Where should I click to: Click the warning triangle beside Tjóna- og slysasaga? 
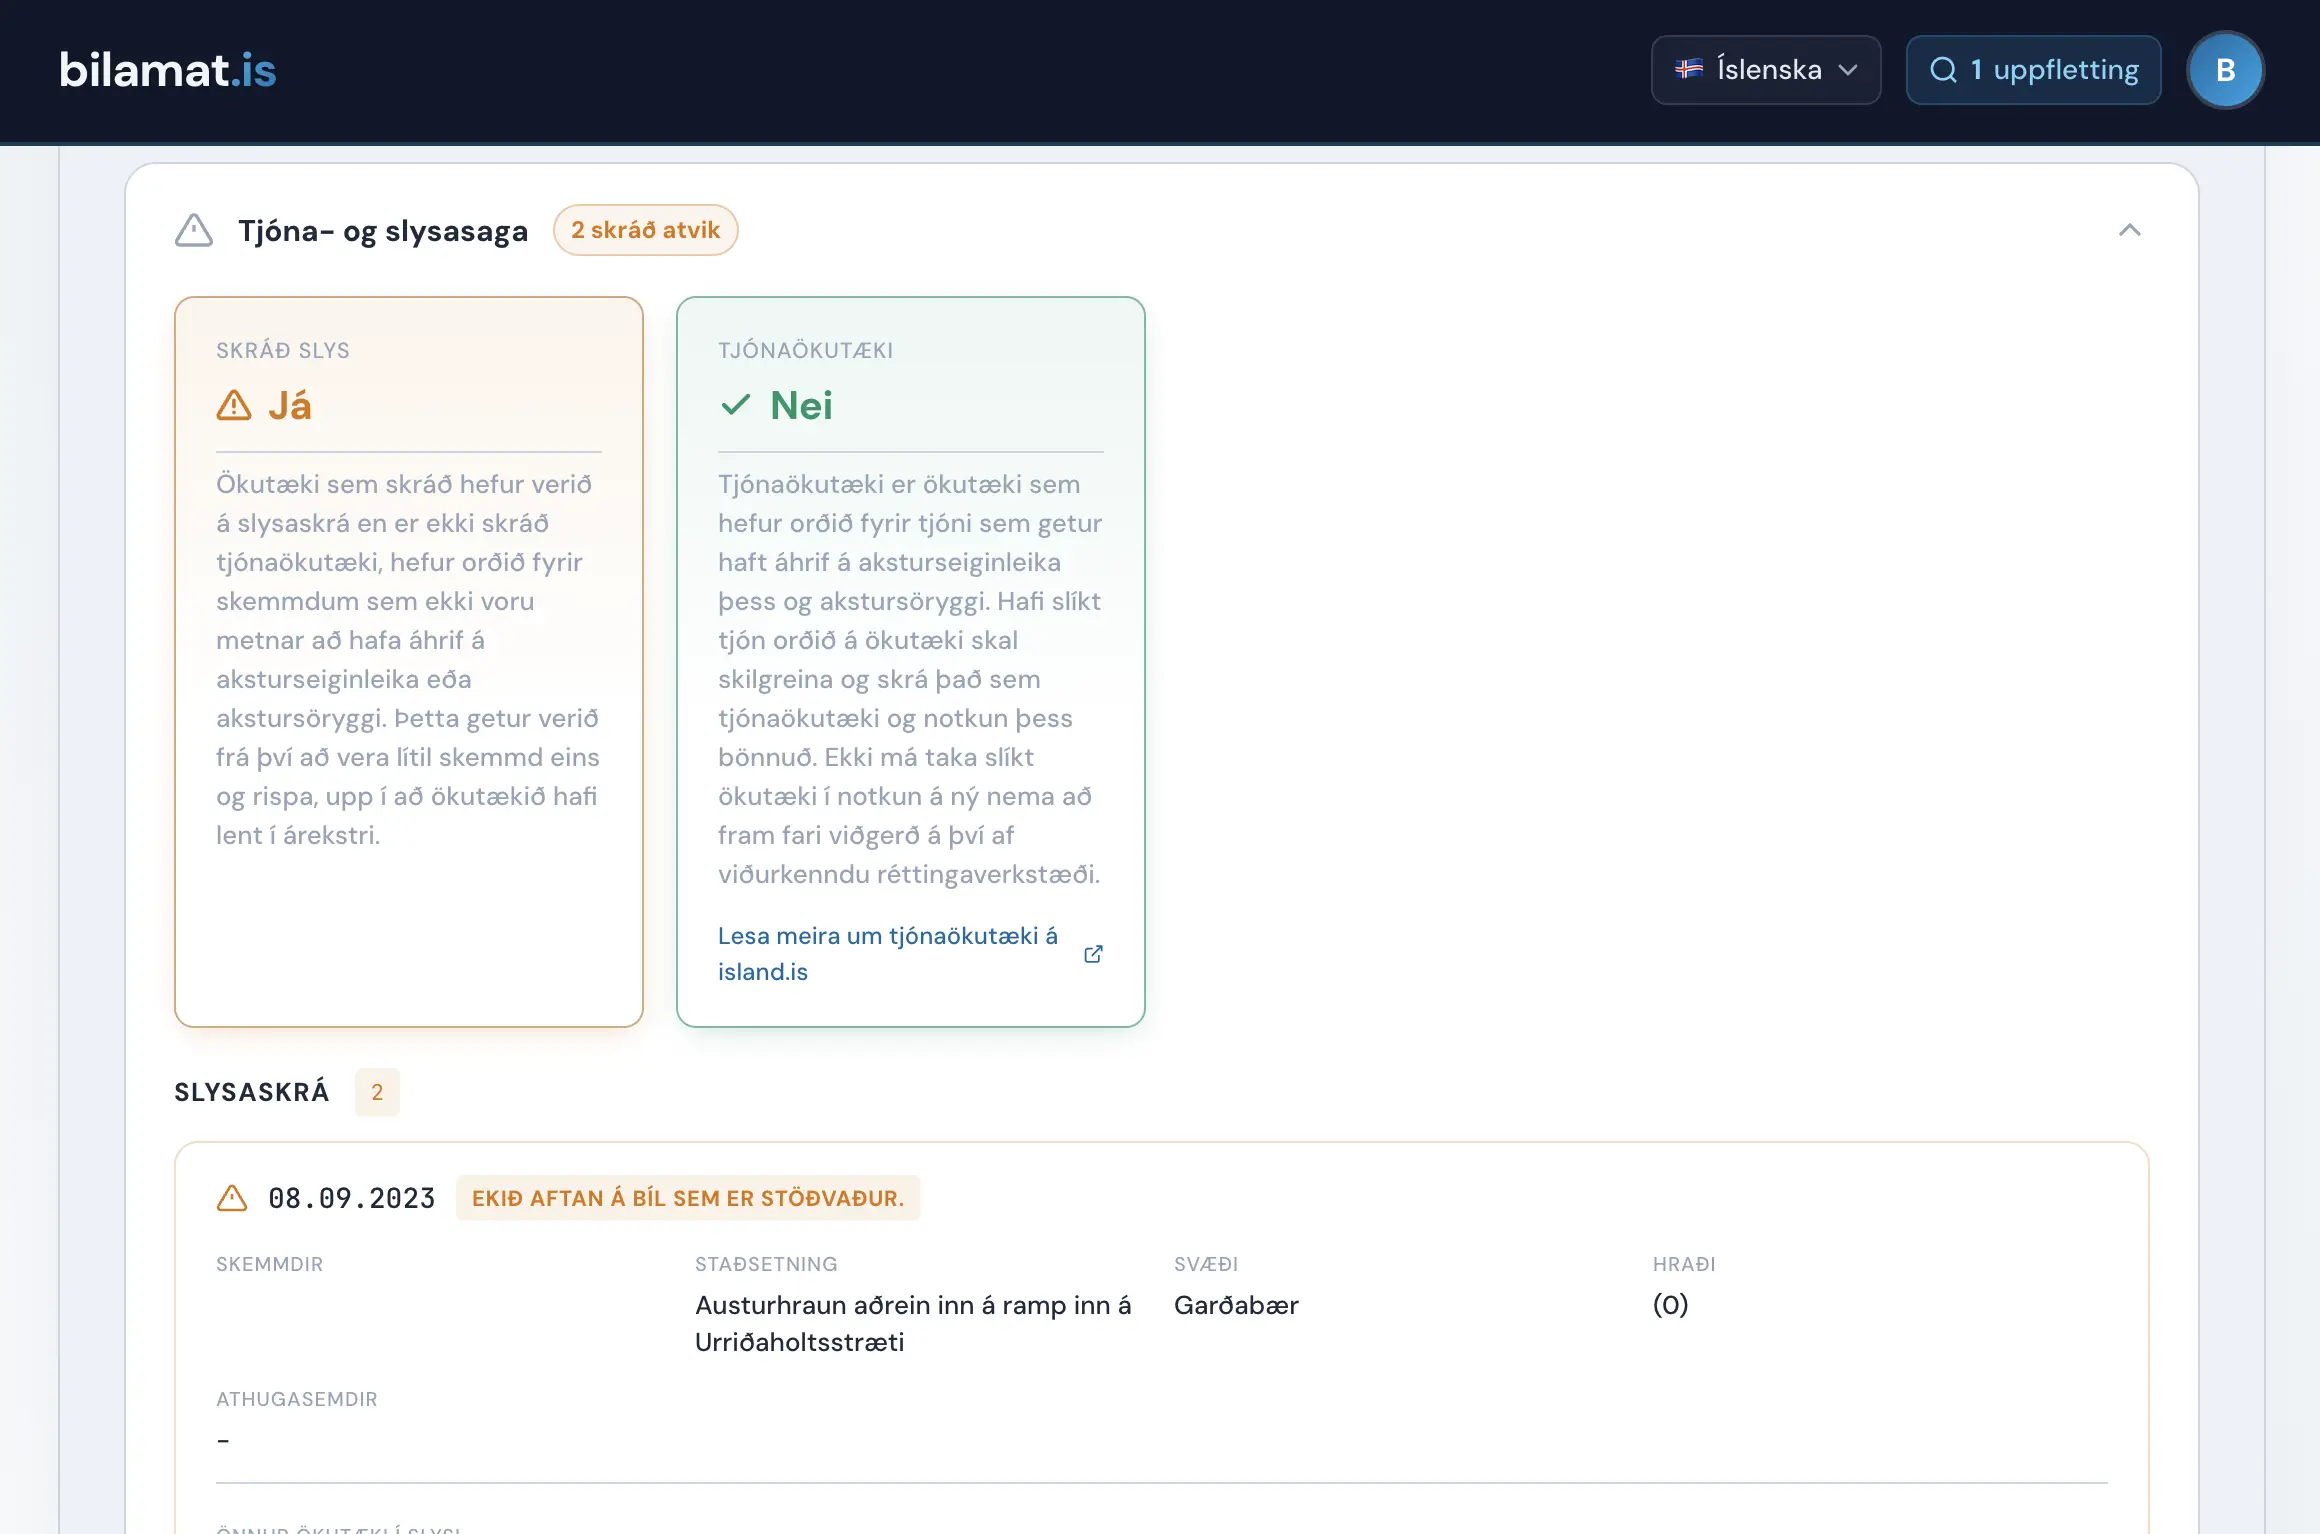click(x=194, y=230)
